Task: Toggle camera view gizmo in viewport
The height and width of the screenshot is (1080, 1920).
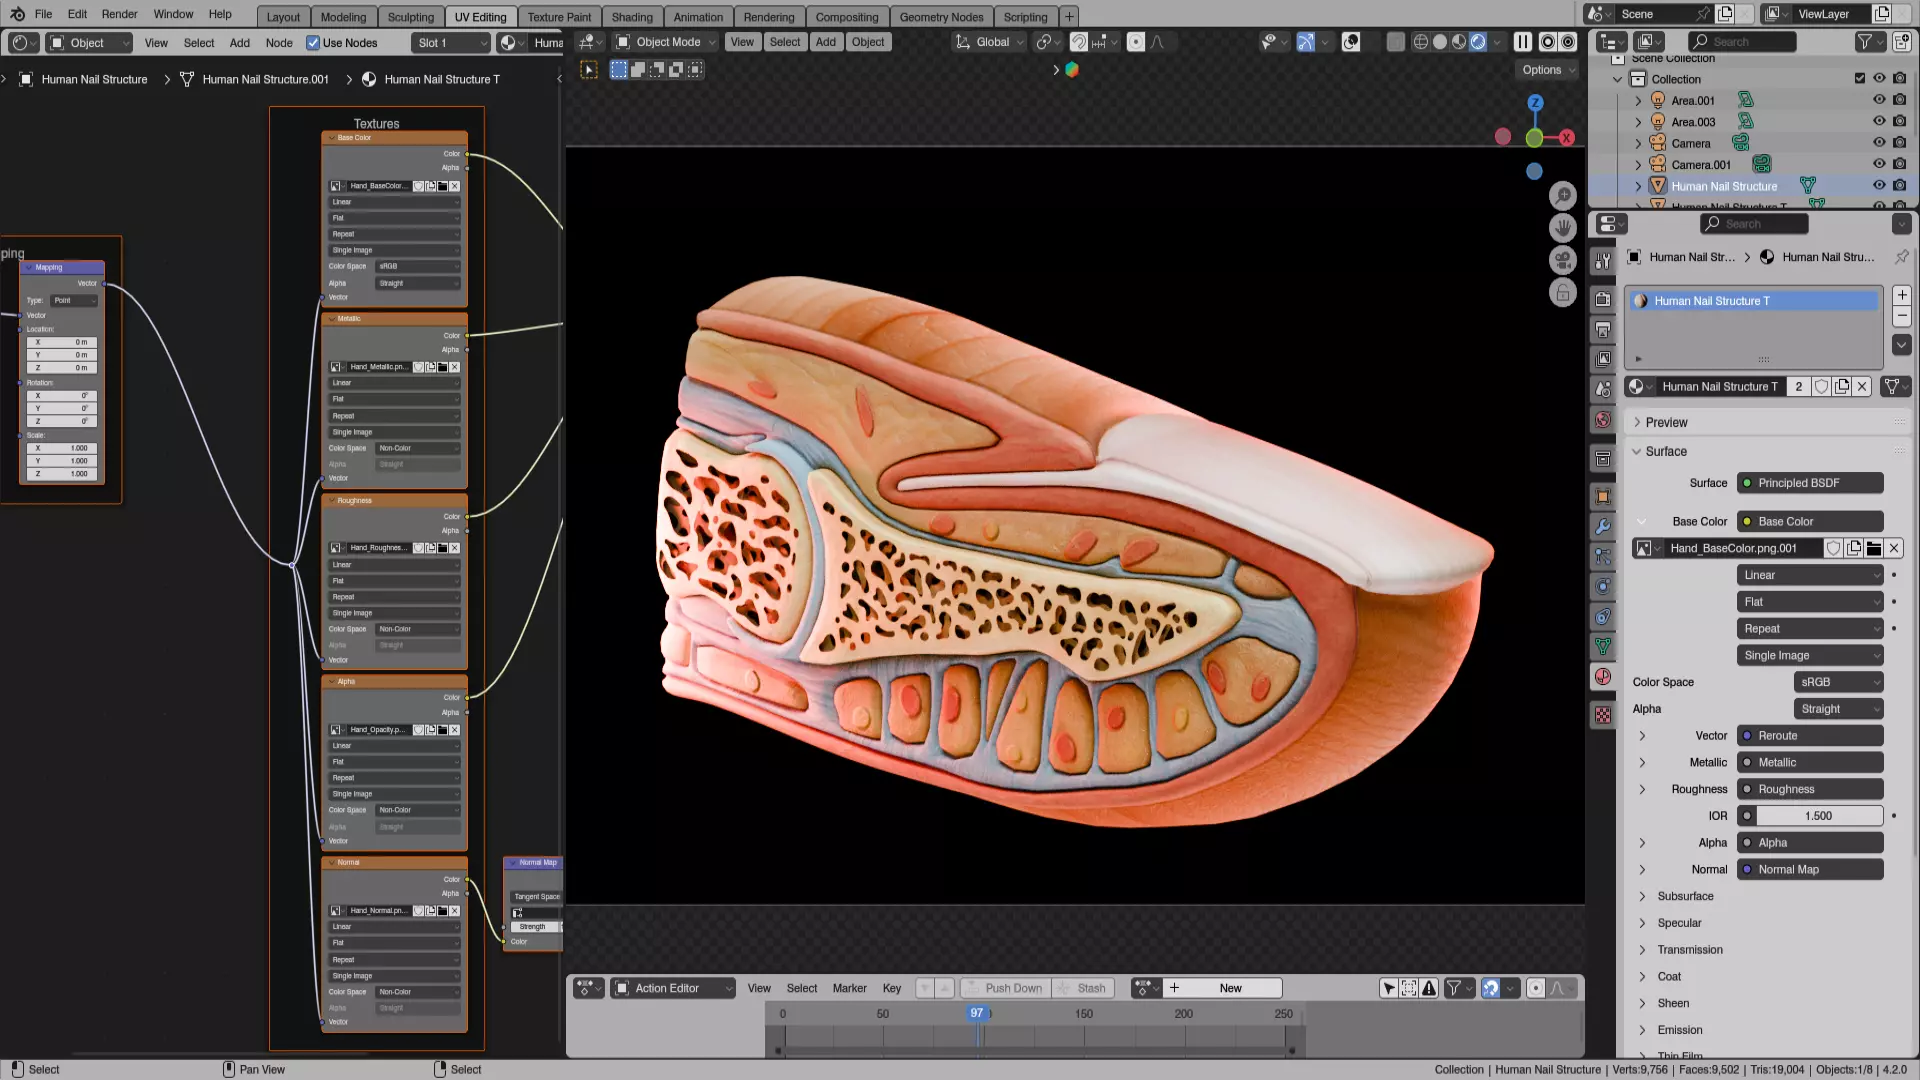Action: [x=1563, y=261]
